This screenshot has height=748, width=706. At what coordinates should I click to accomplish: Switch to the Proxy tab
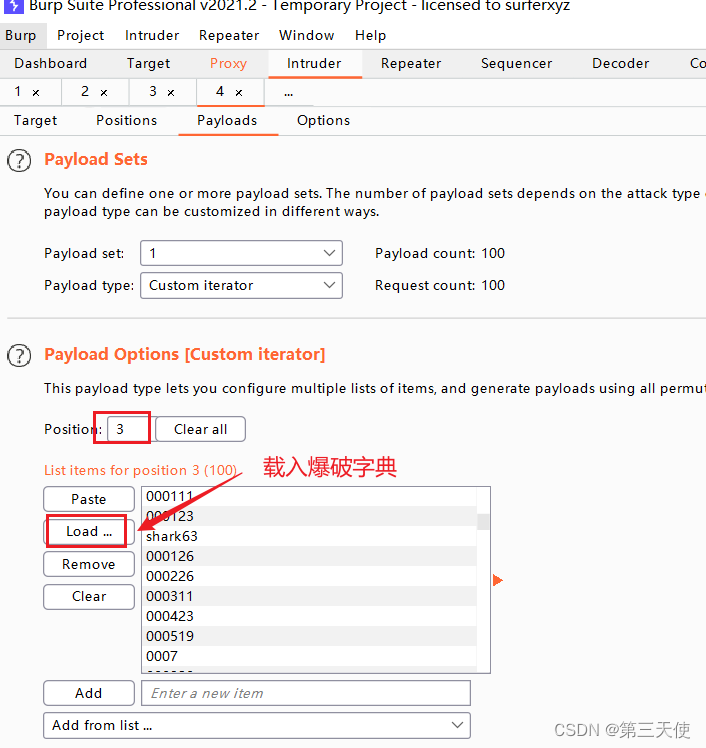pos(228,63)
